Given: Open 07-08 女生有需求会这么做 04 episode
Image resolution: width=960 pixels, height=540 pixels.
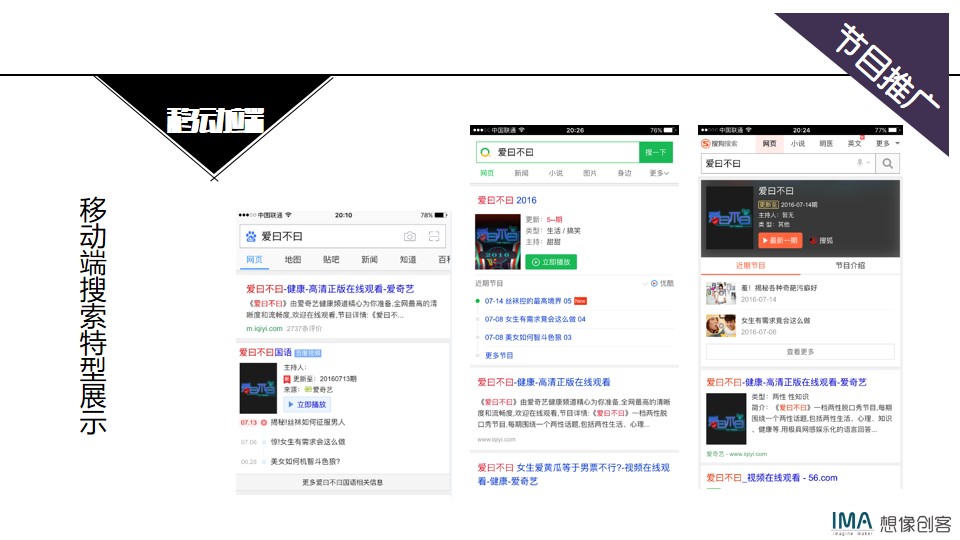Looking at the screenshot, I should coord(535,319).
